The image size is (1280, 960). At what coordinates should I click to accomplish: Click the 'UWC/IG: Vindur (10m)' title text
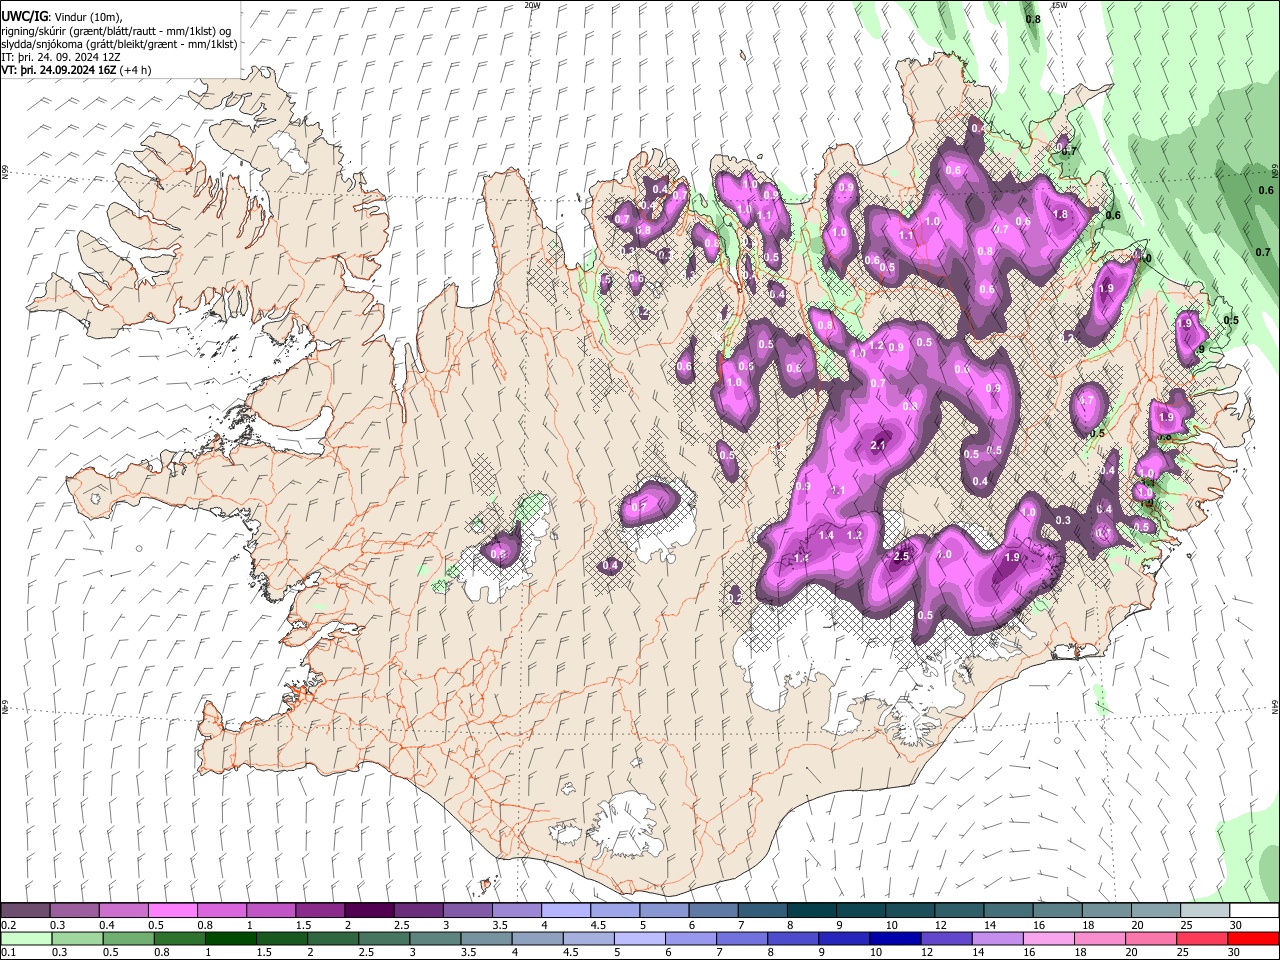coord(61,17)
